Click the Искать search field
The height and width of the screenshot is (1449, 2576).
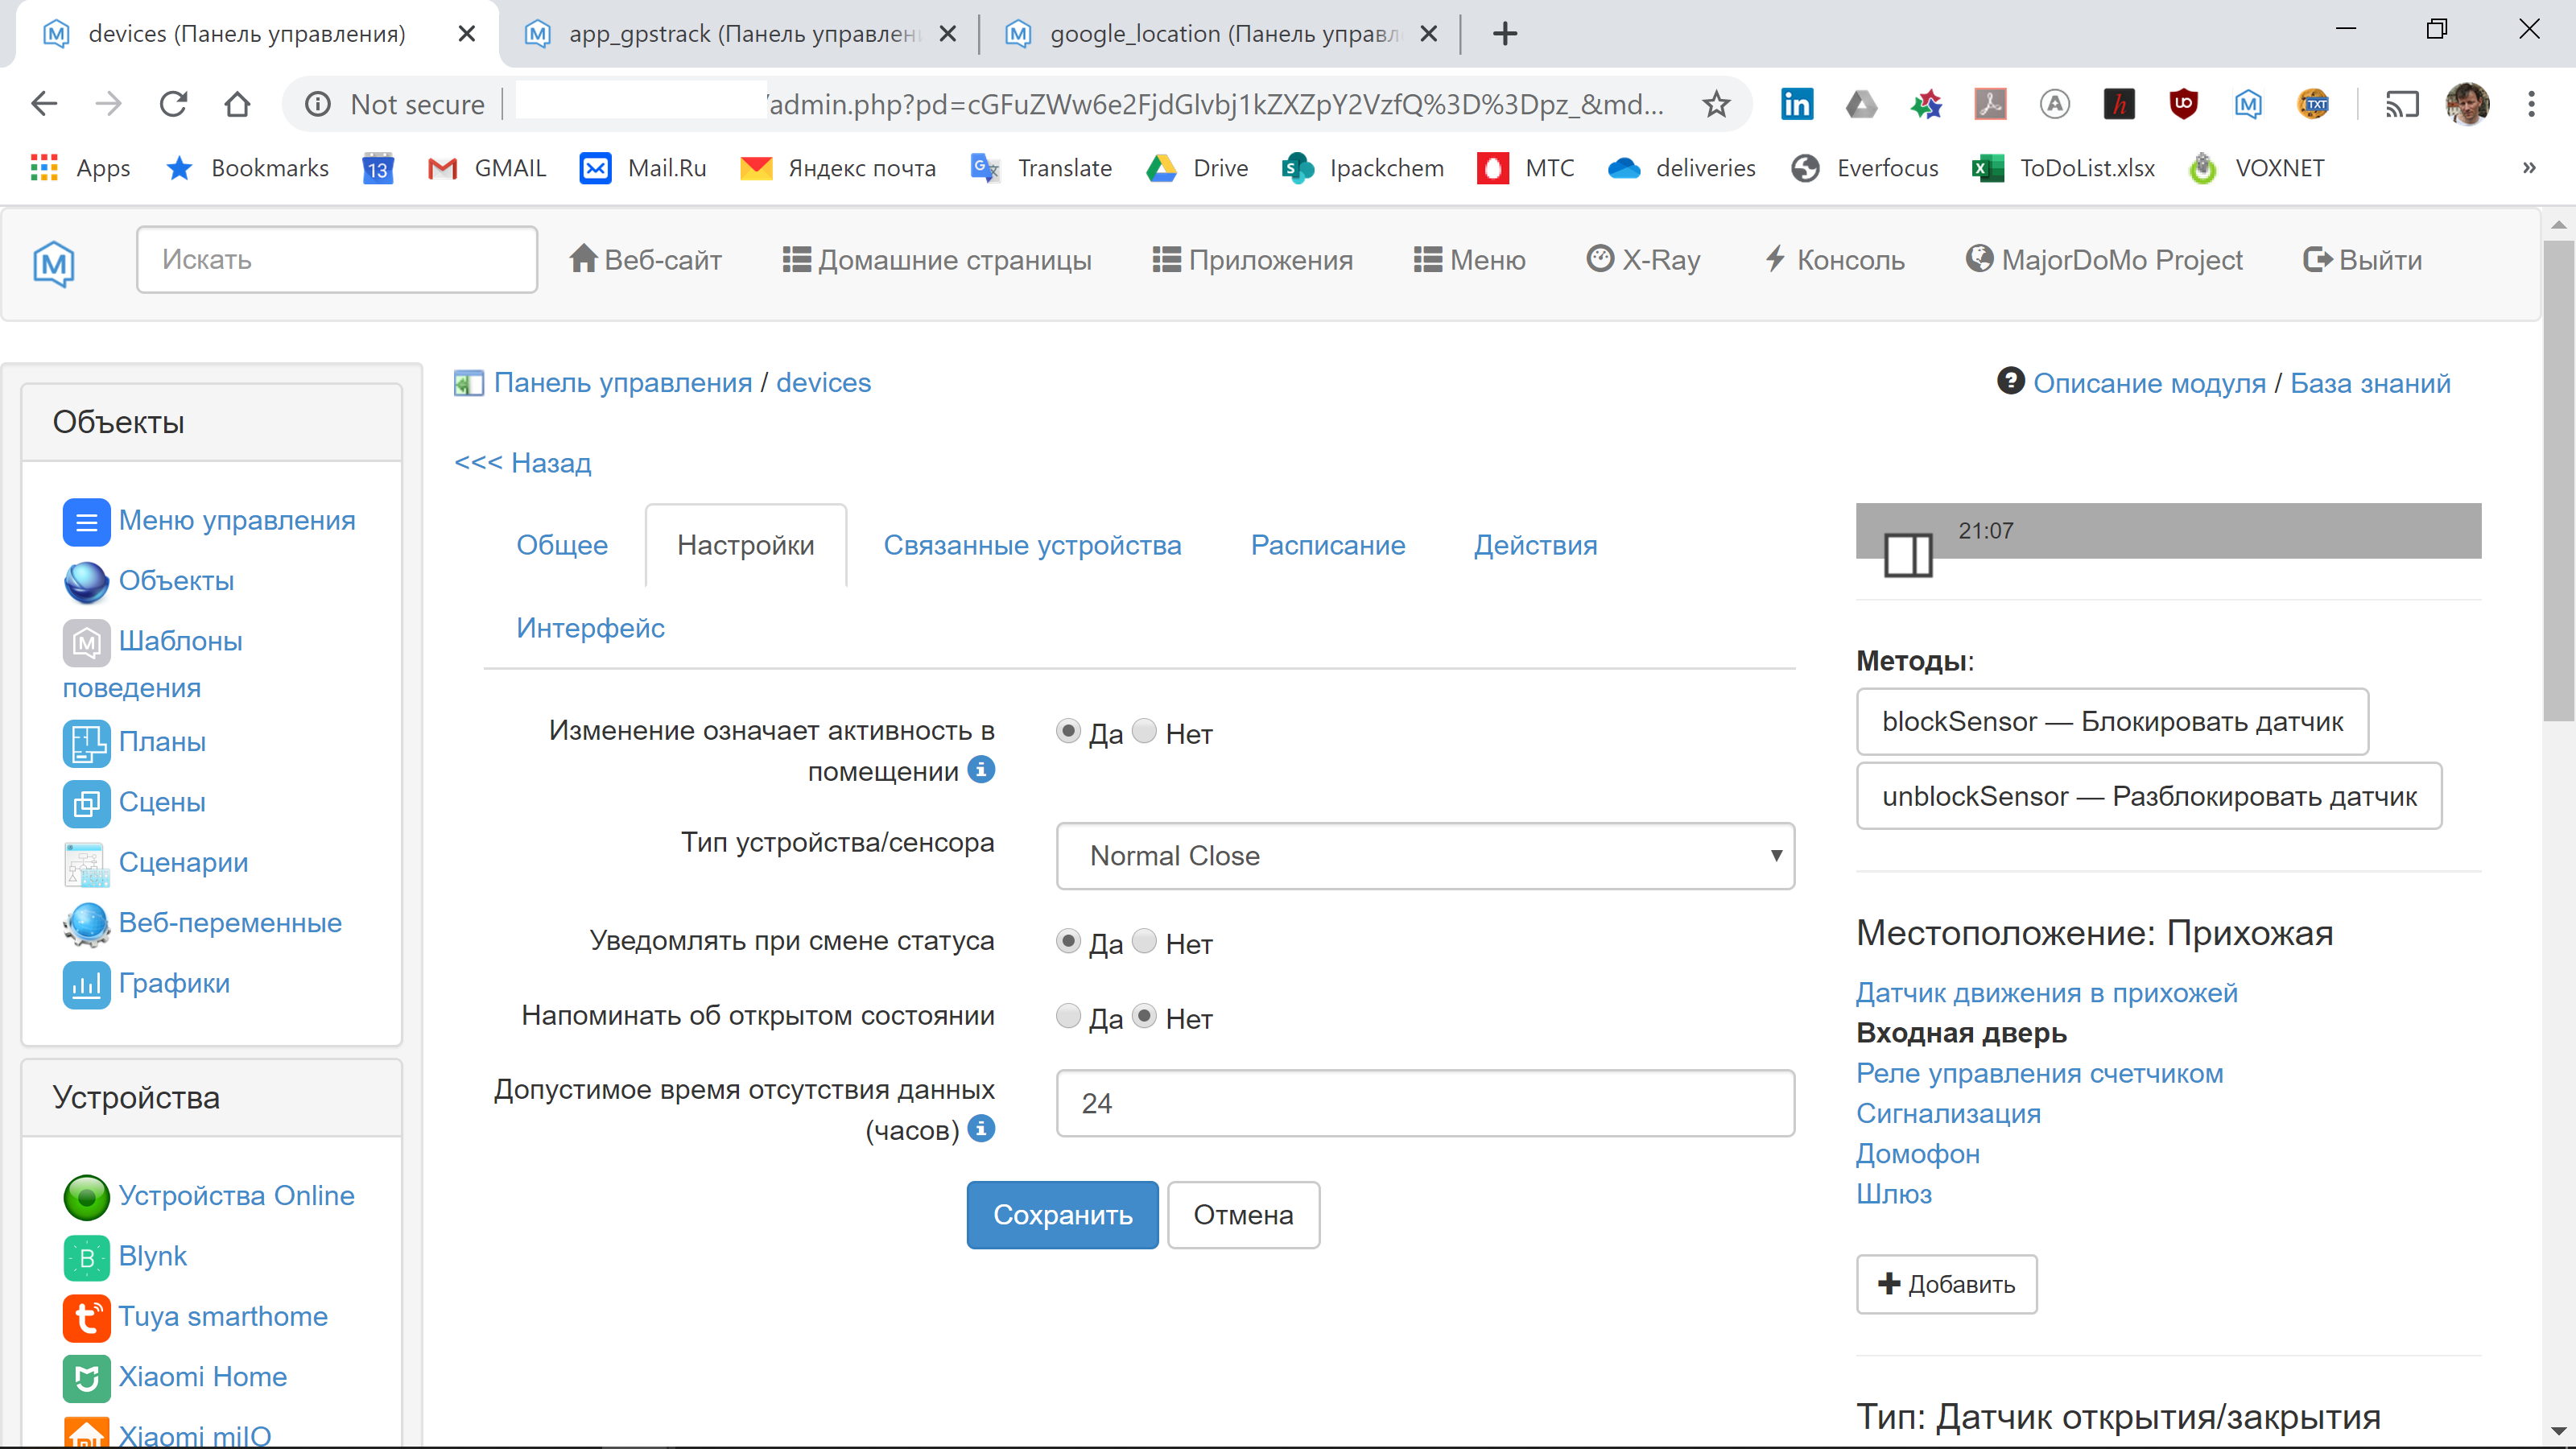(x=336, y=259)
